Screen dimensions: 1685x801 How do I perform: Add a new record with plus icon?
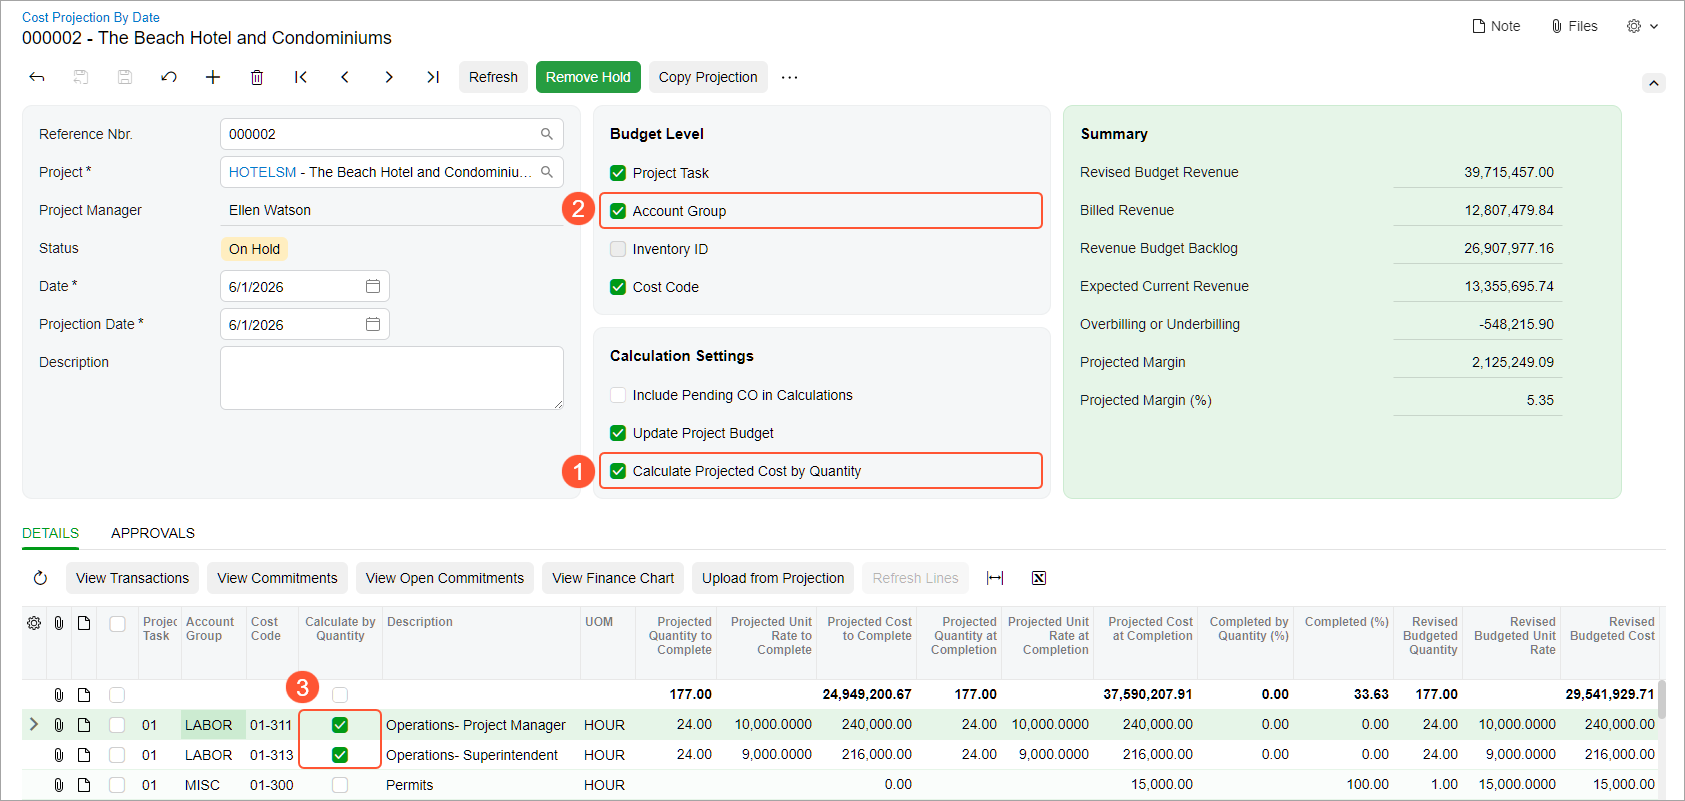point(213,77)
